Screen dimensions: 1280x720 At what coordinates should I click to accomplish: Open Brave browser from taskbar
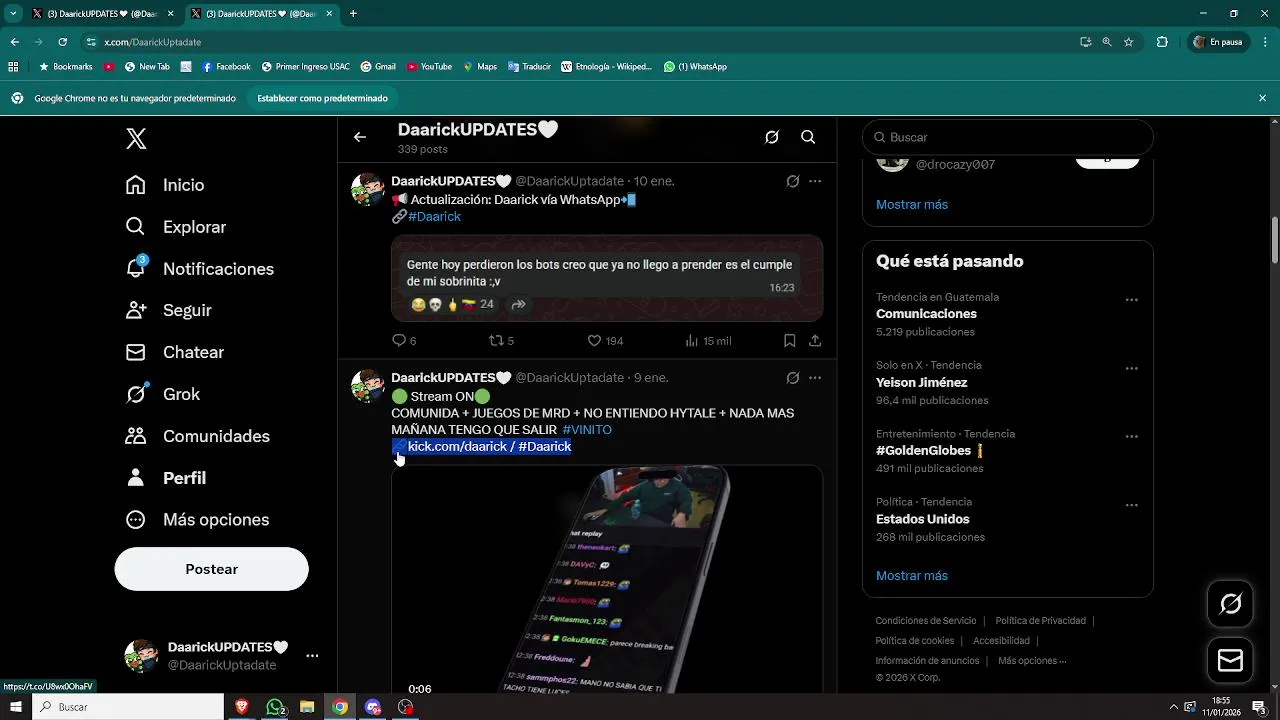242,707
